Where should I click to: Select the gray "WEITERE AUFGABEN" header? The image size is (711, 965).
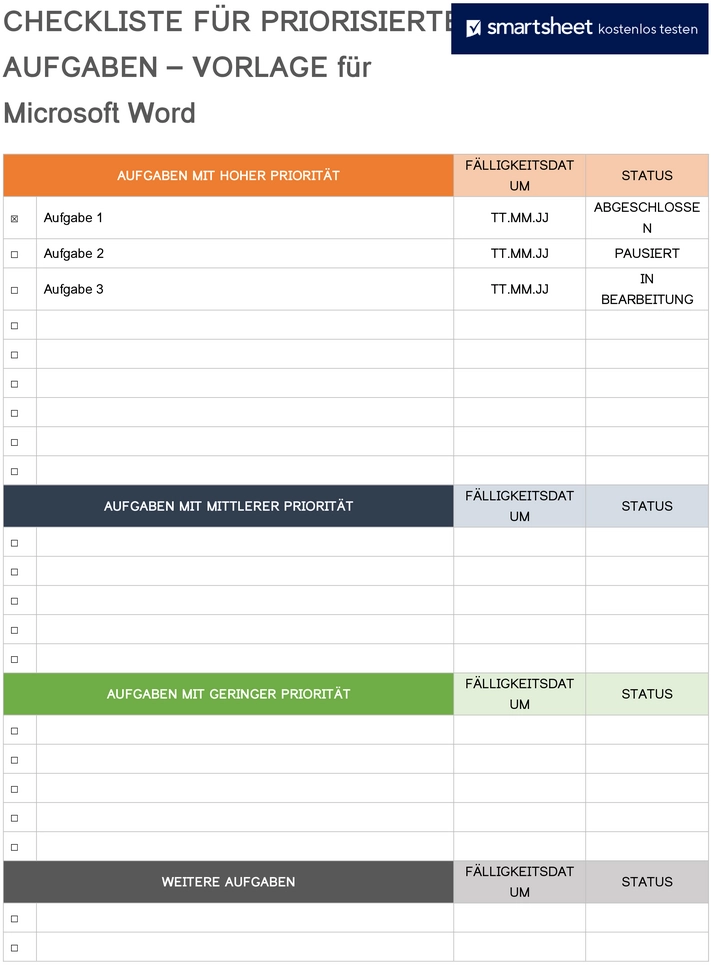[229, 882]
